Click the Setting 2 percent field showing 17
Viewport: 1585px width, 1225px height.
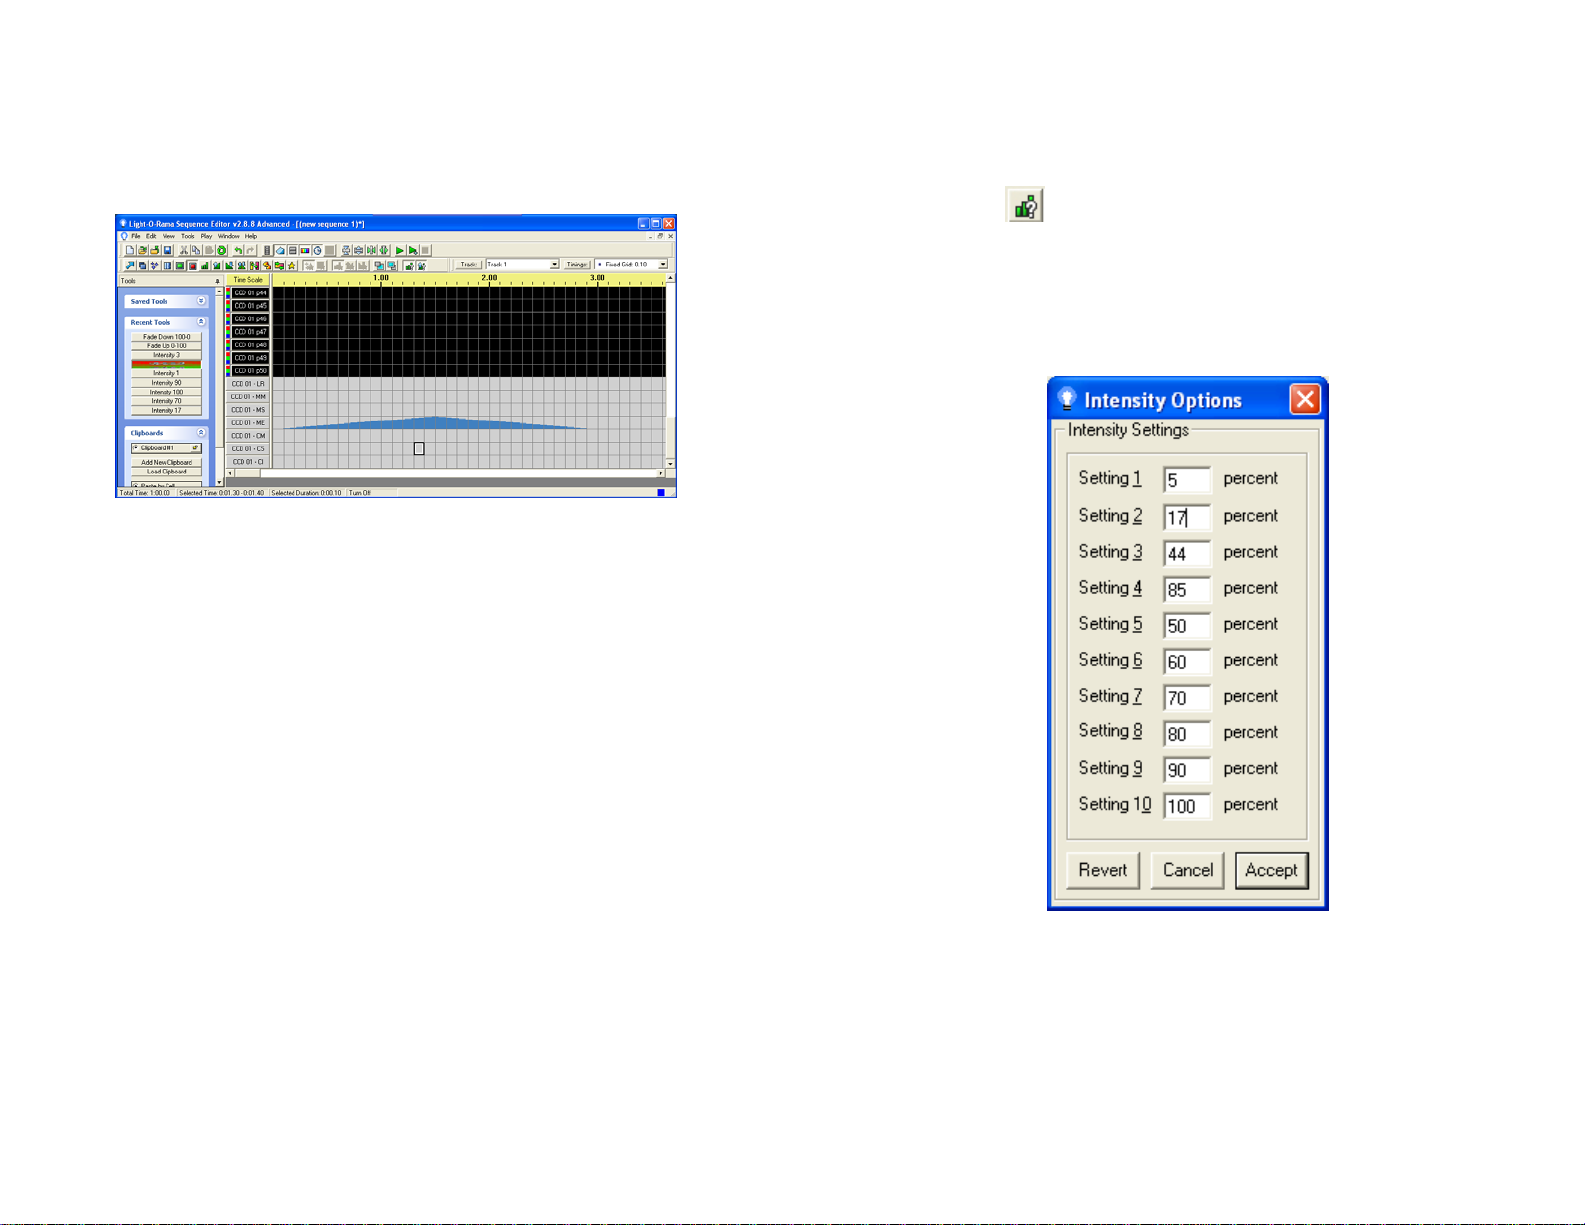1187,517
